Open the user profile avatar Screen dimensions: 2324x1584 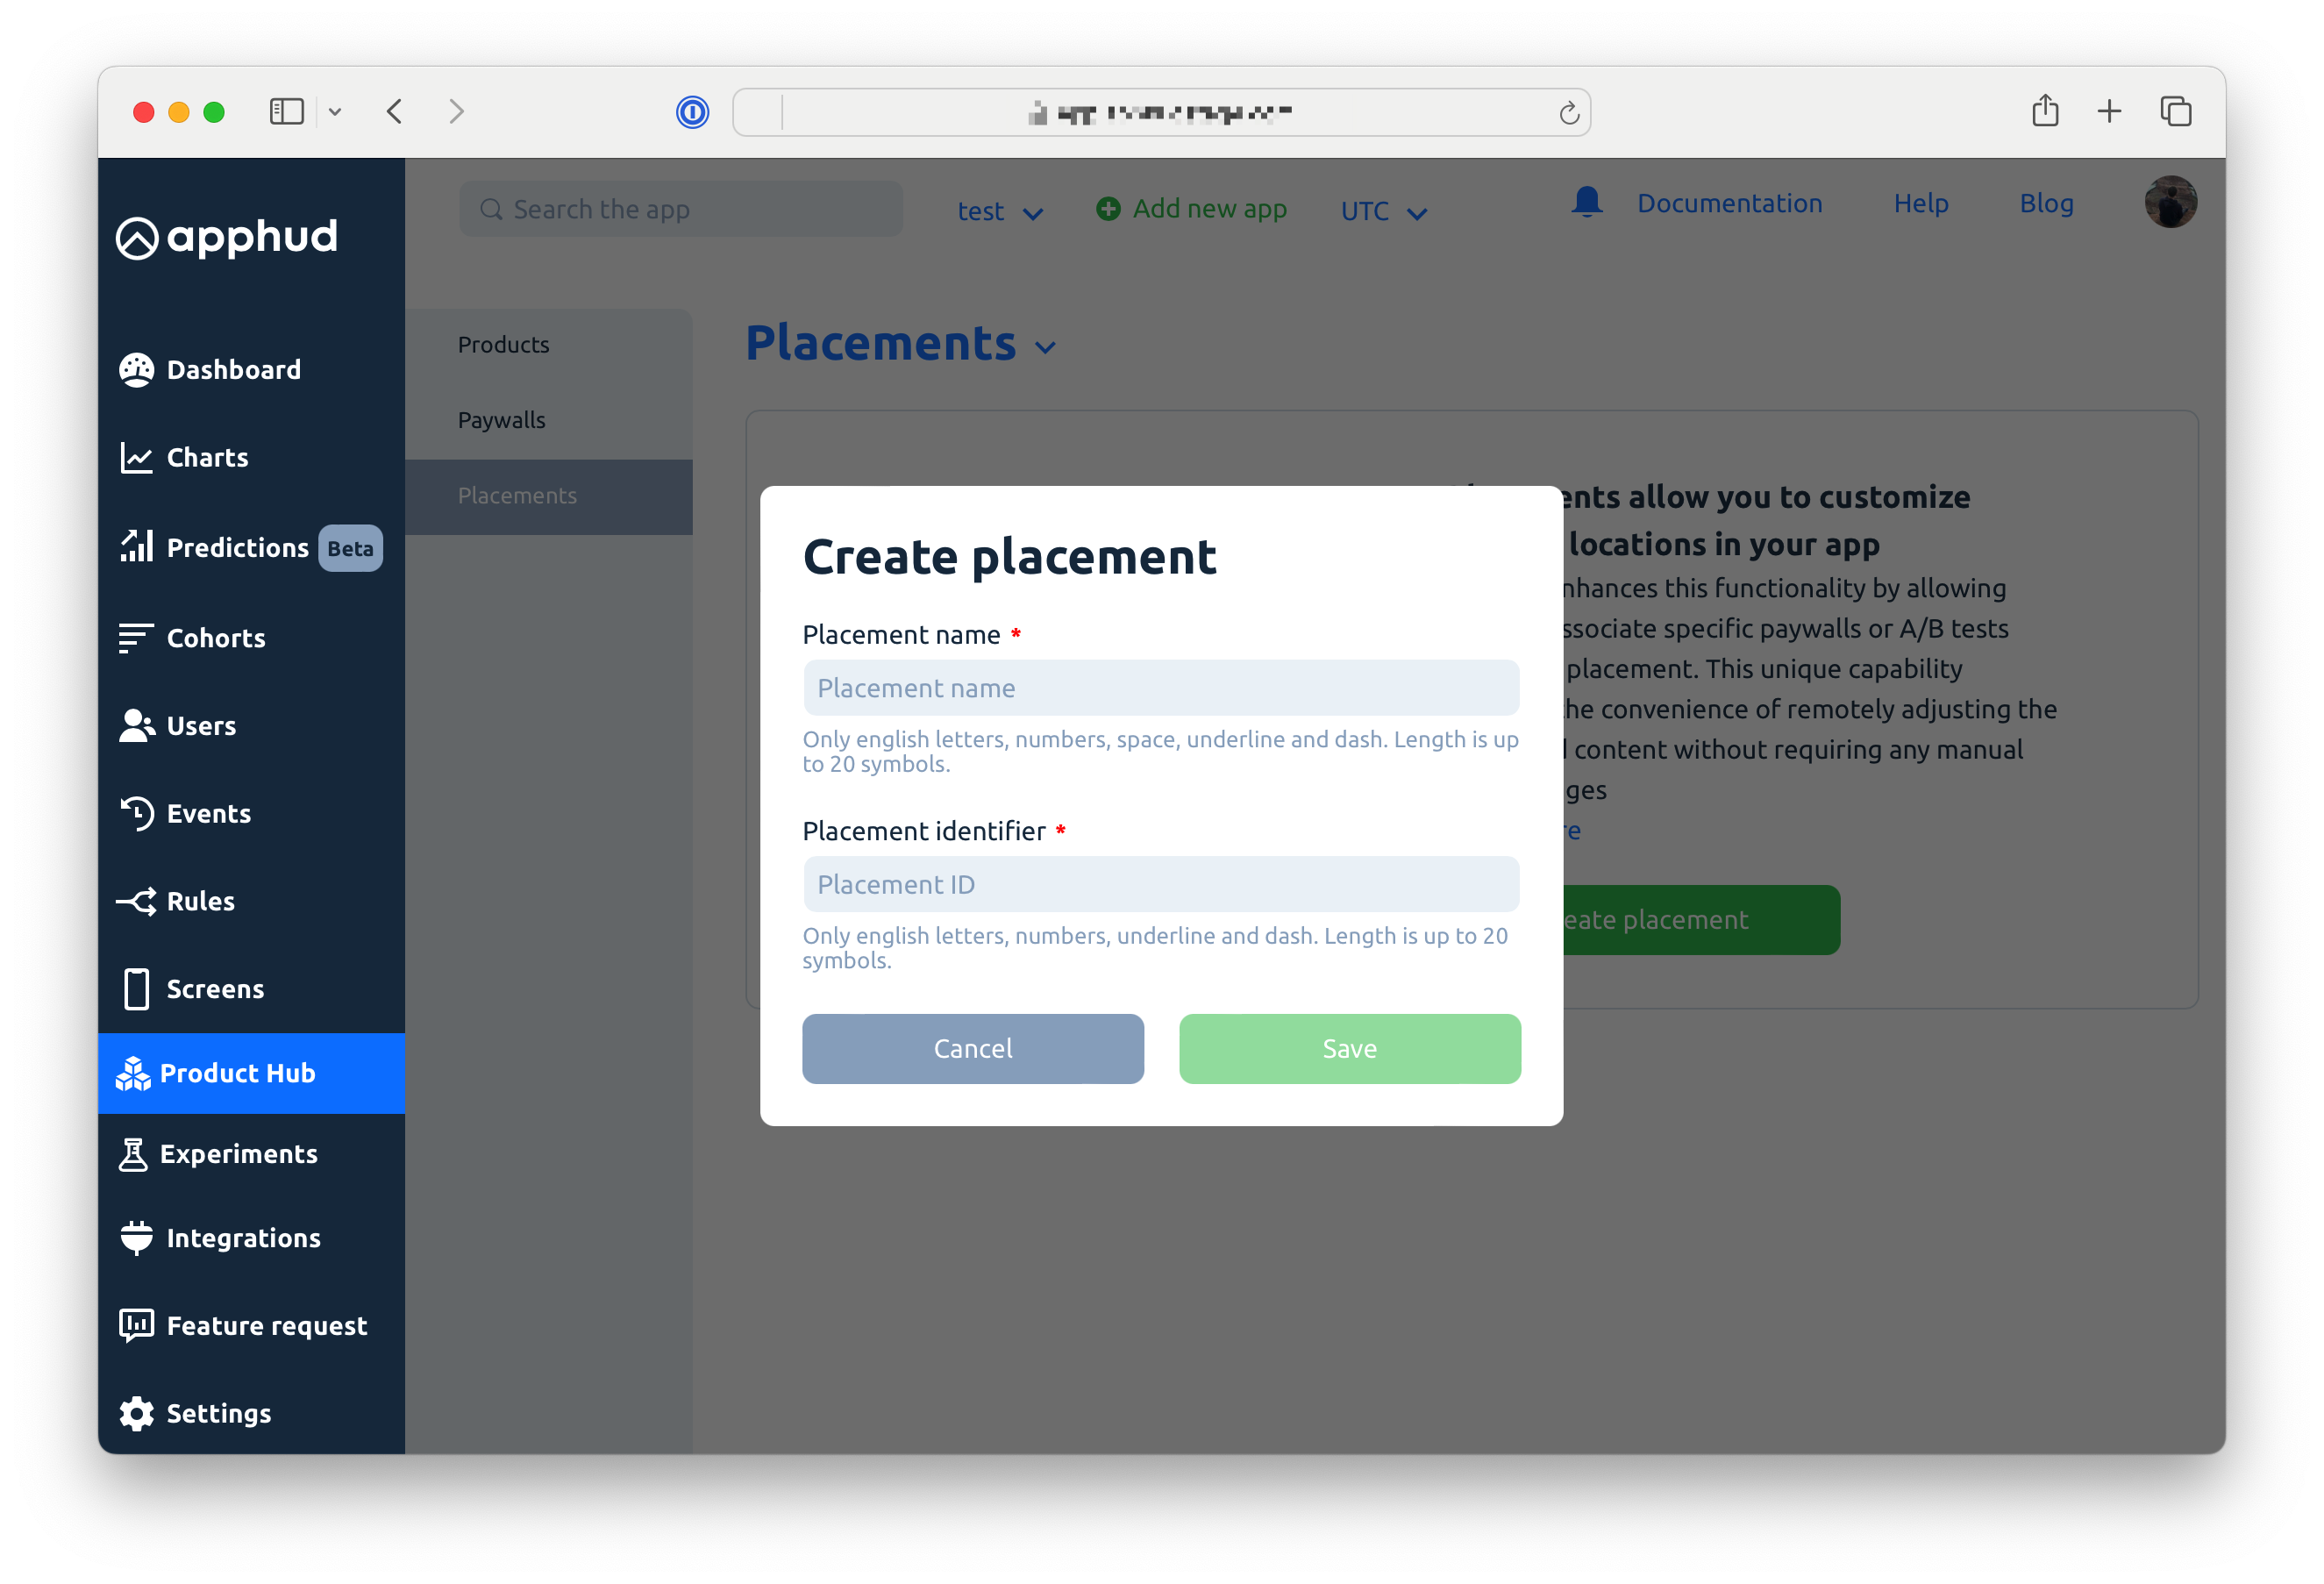pos(2170,202)
